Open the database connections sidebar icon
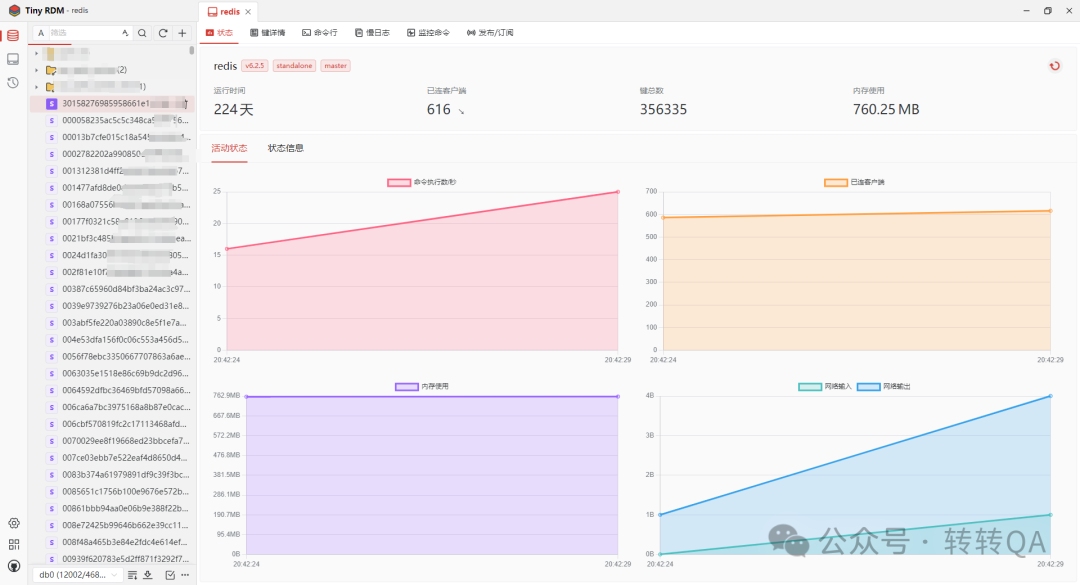 click(x=13, y=35)
